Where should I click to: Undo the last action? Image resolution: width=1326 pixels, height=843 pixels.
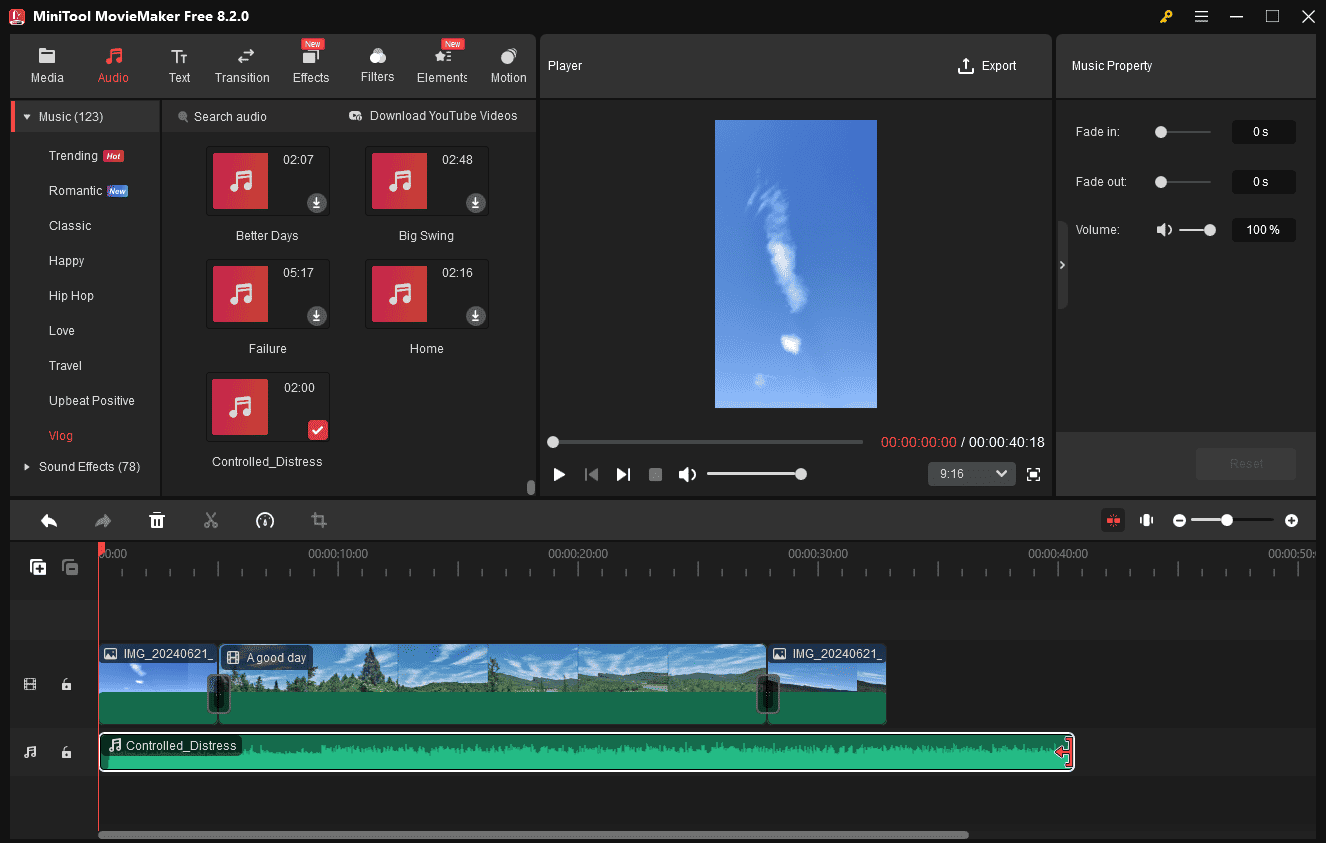(x=49, y=520)
